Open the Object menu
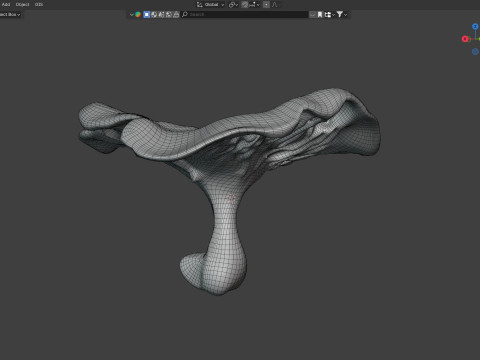480x360 pixels. (x=22, y=4)
